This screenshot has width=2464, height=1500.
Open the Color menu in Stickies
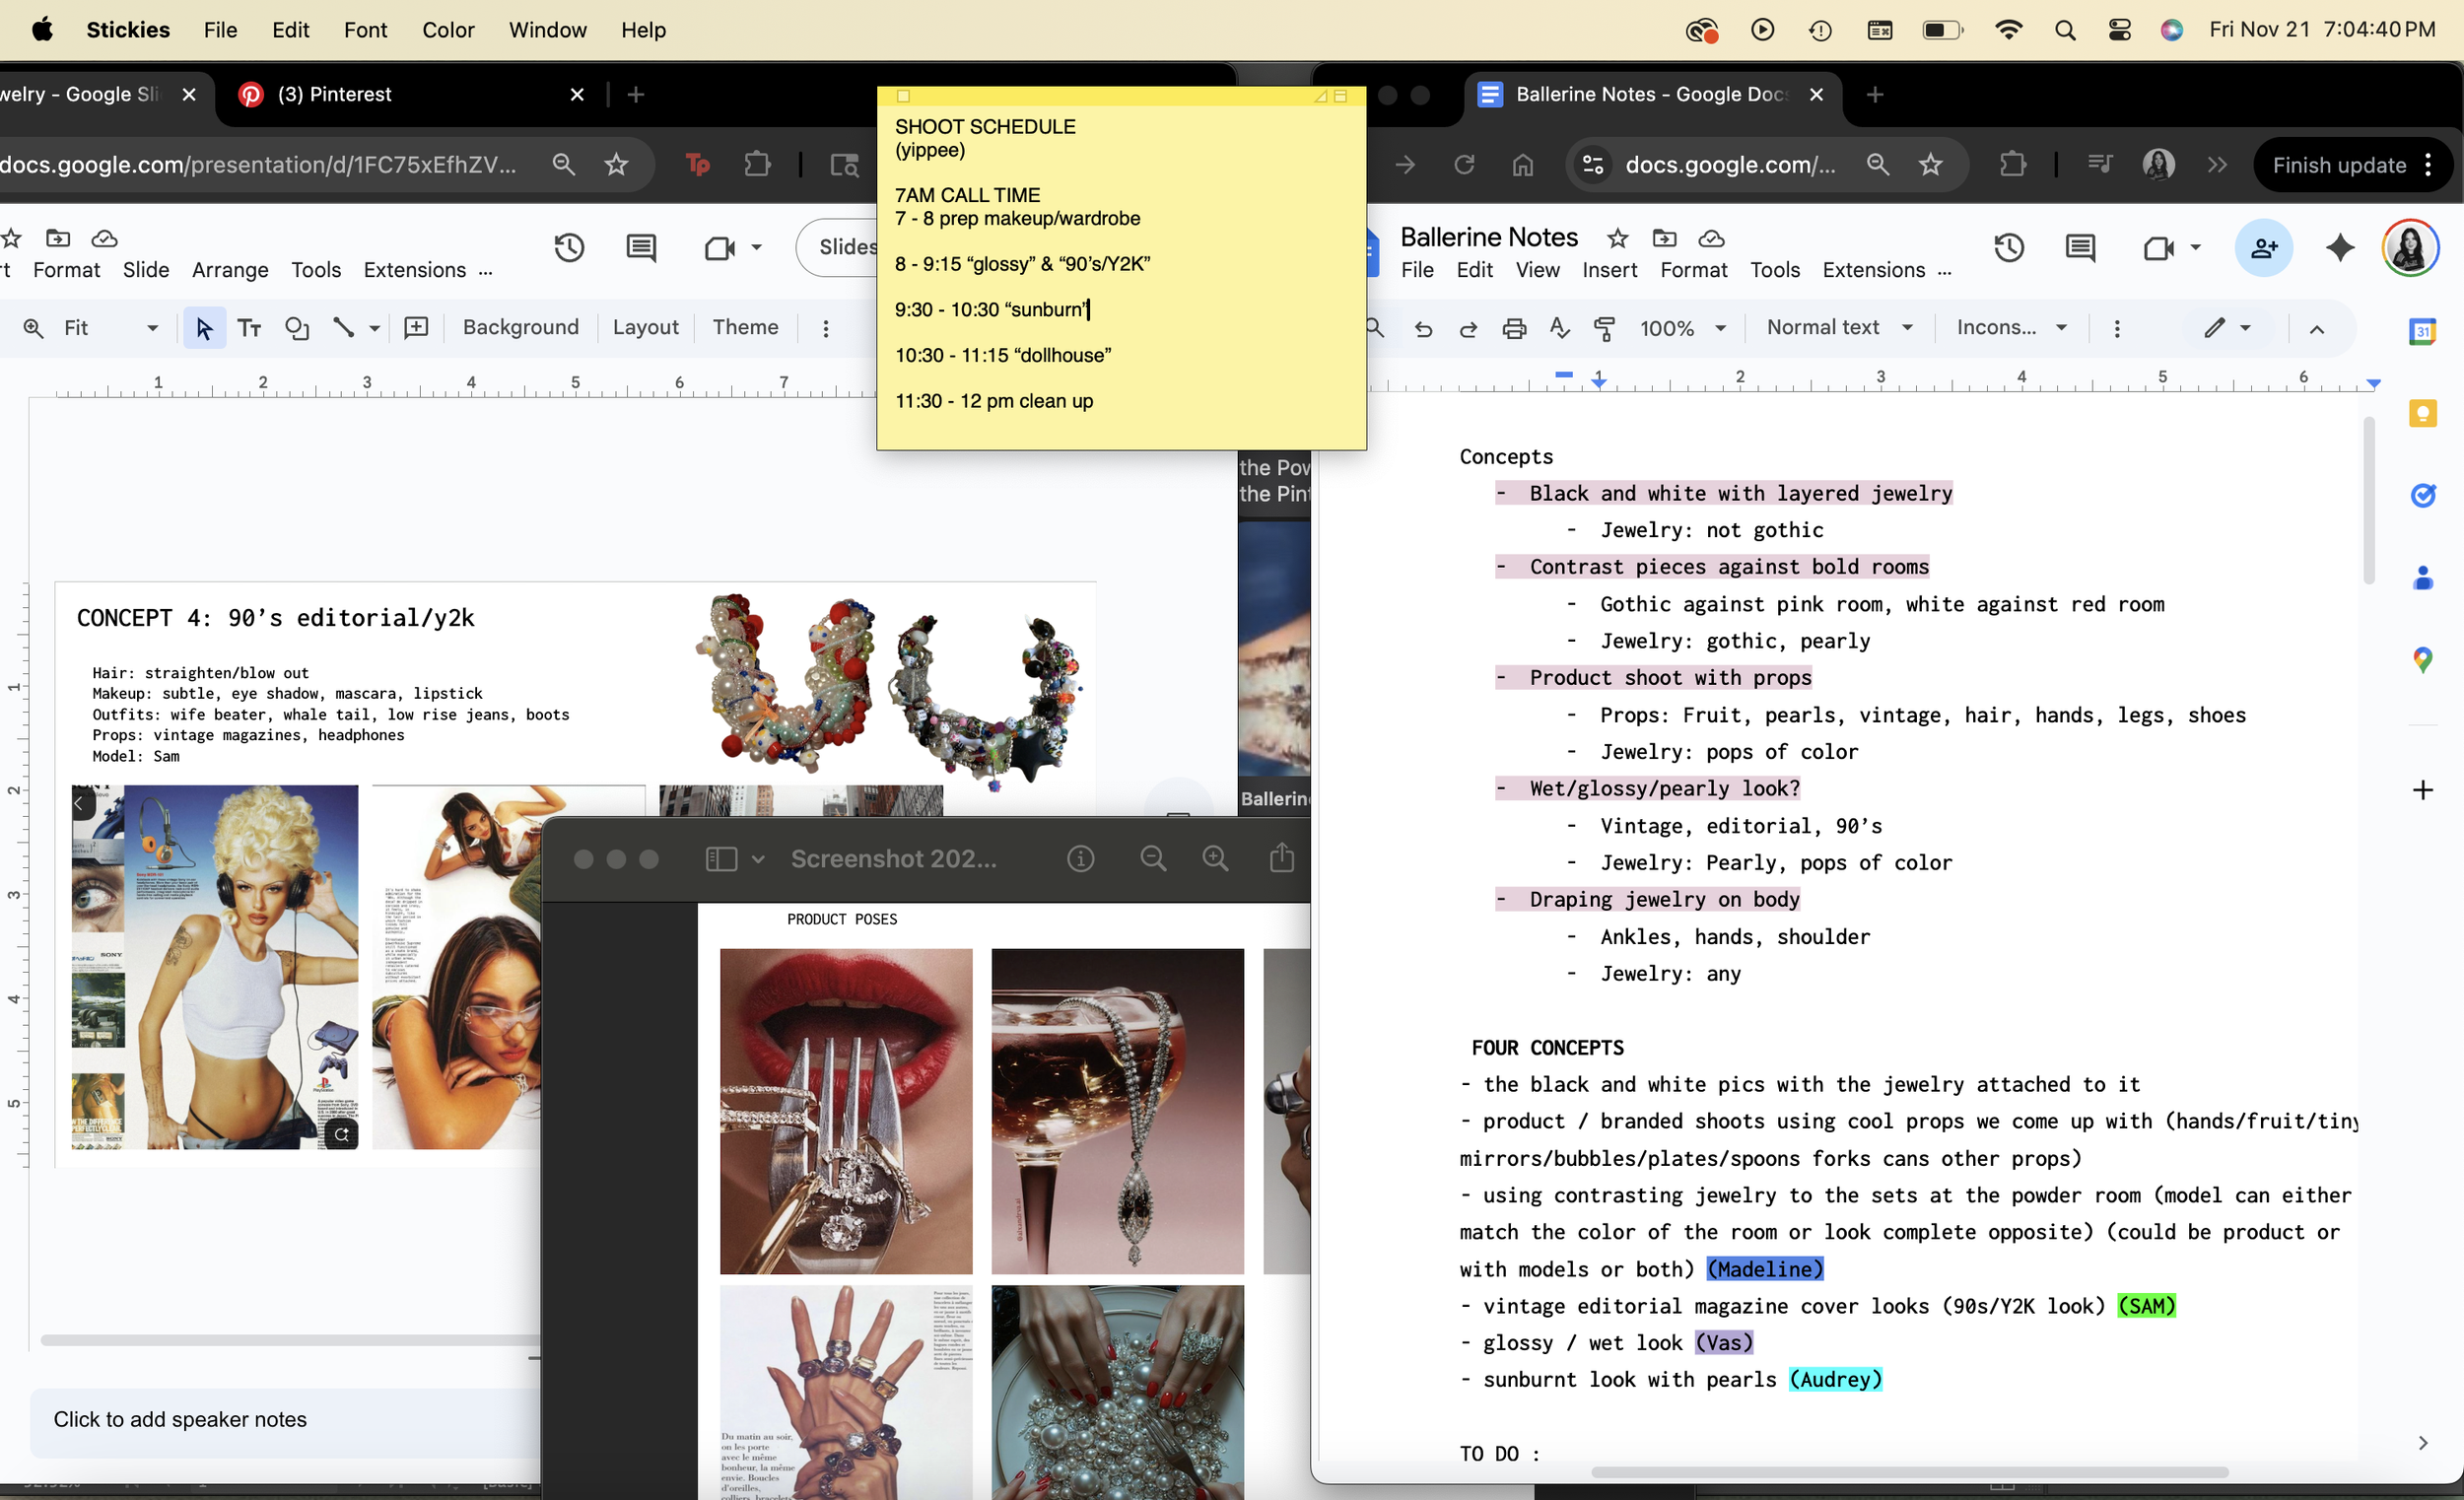pyautogui.click(x=447, y=30)
